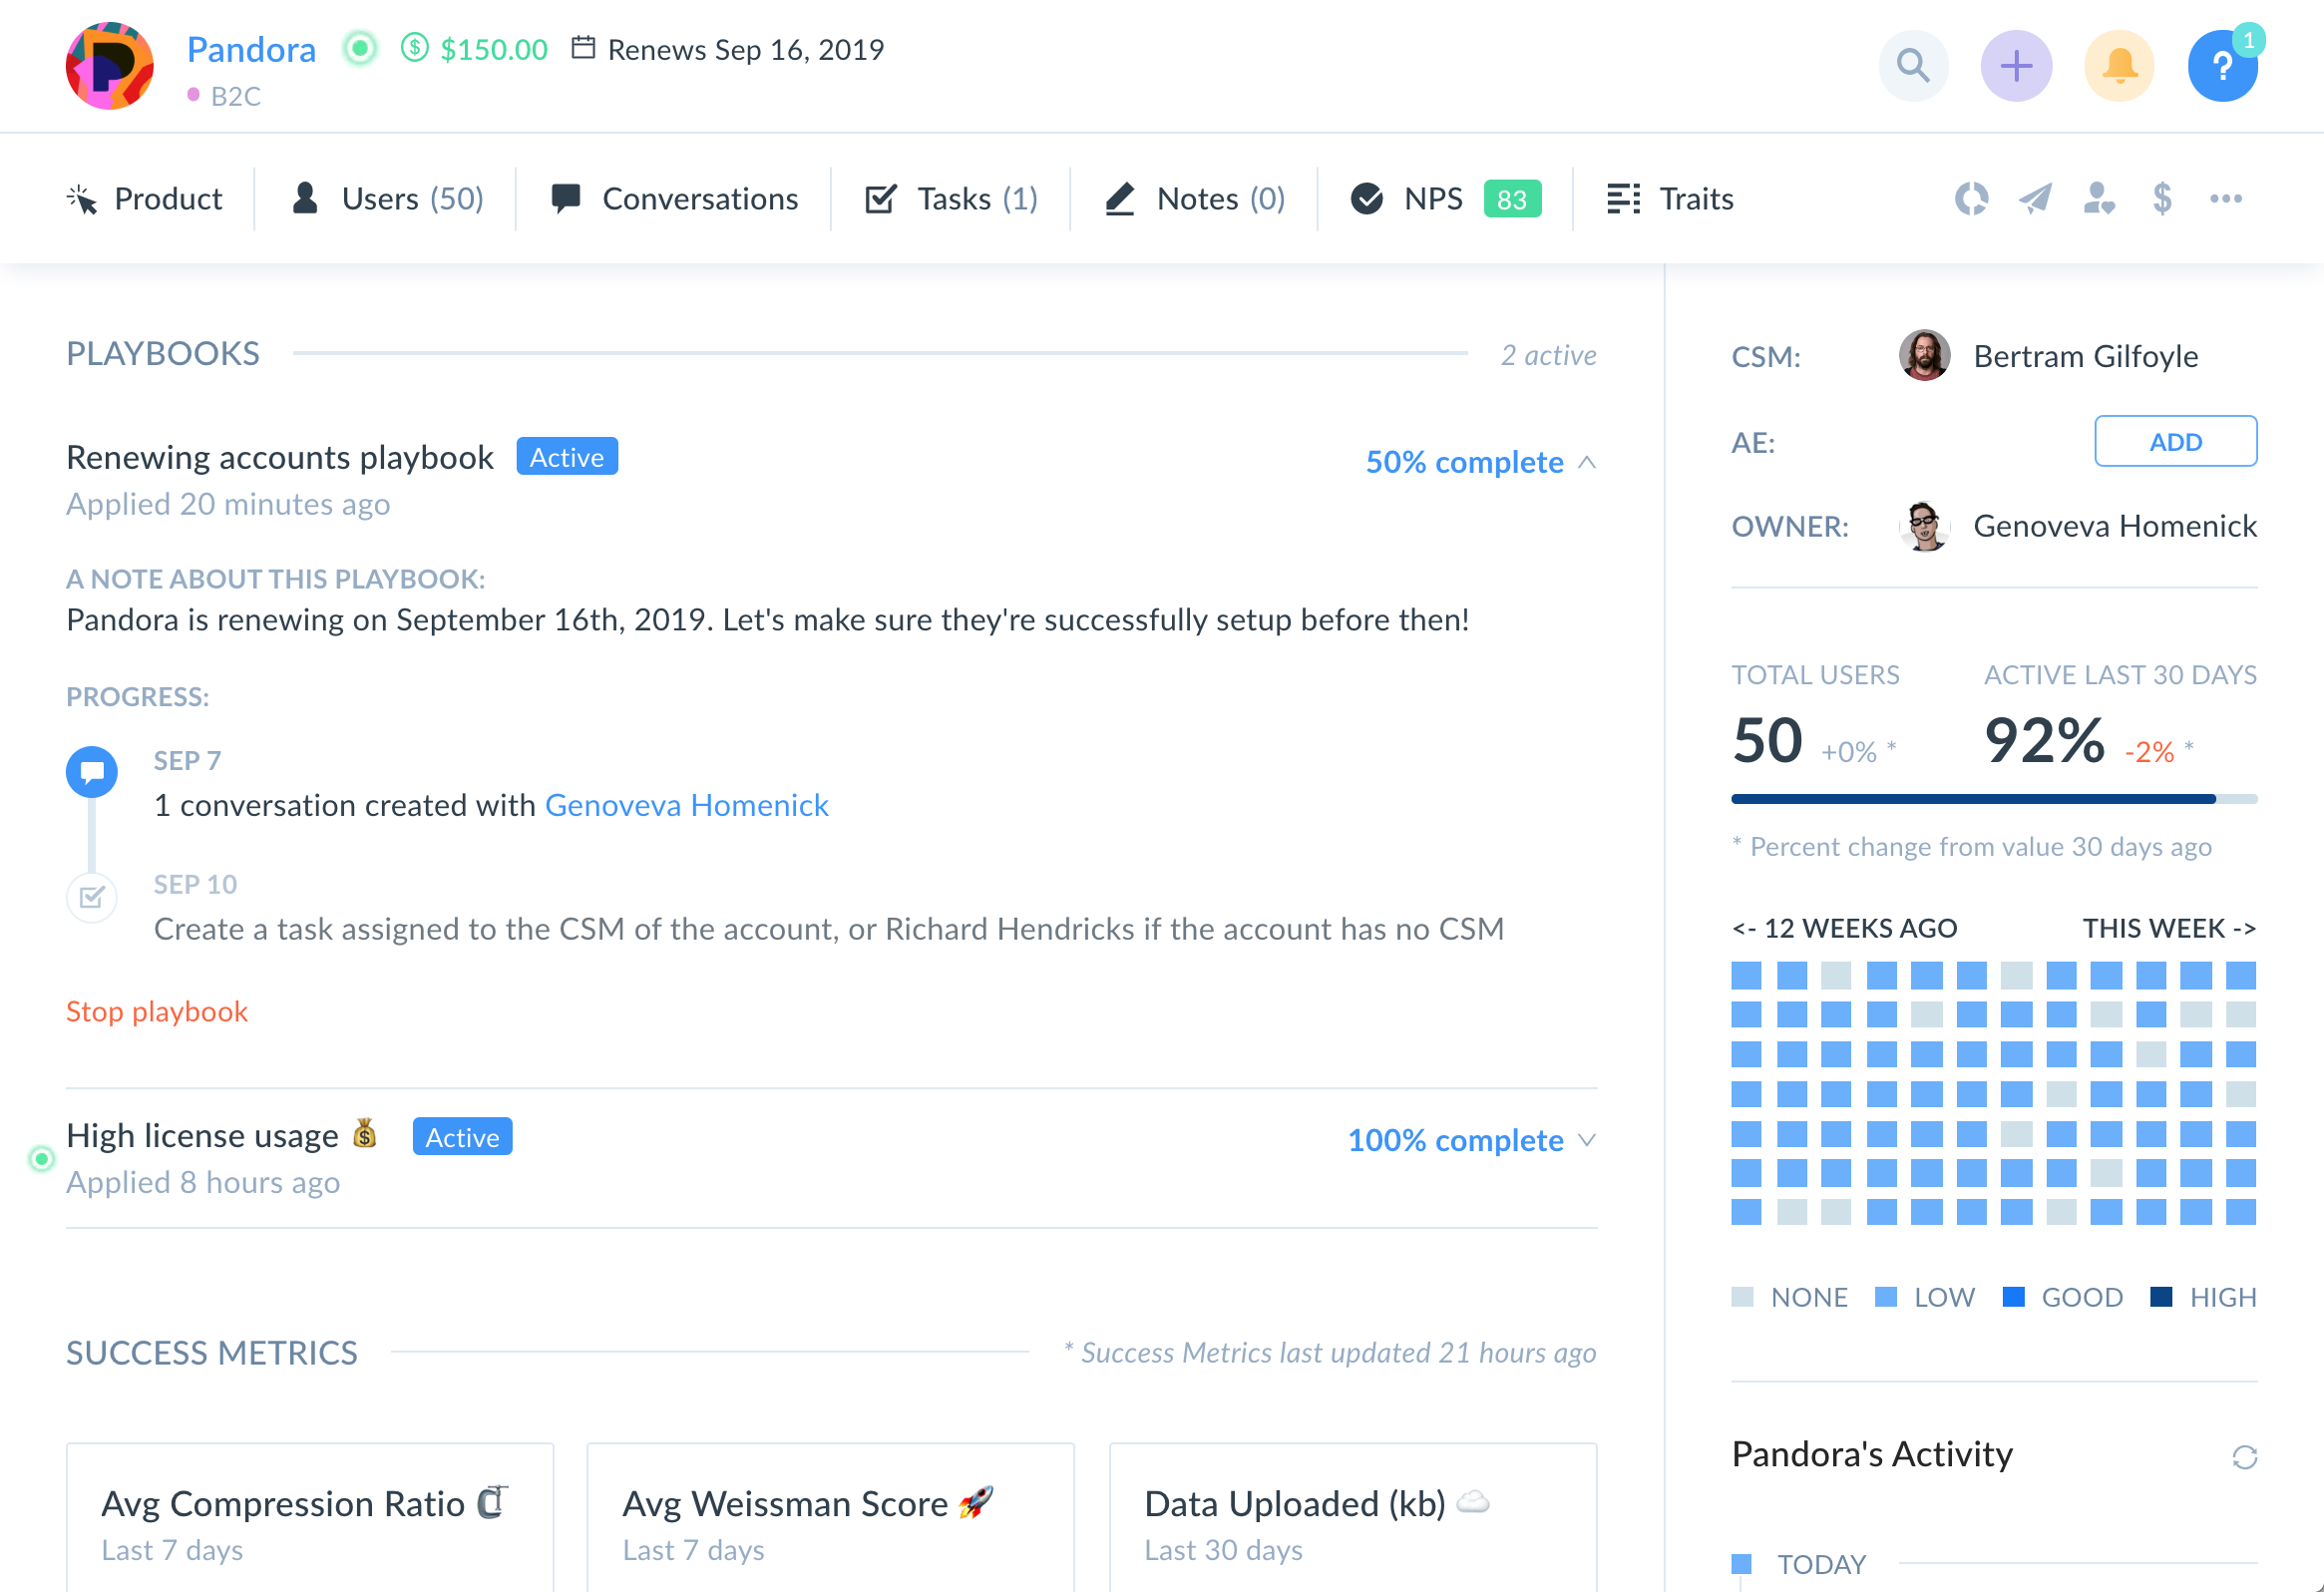Click the active users progress bar

pos(1993,799)
